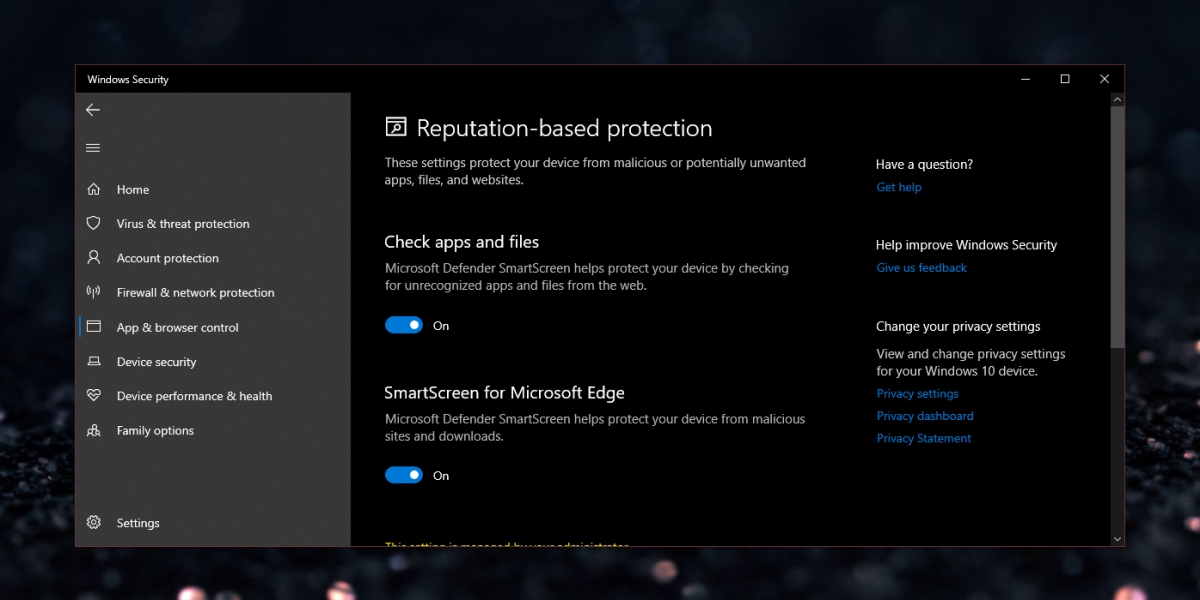
Task: Click the Settings gear icon
Action: 94,522
